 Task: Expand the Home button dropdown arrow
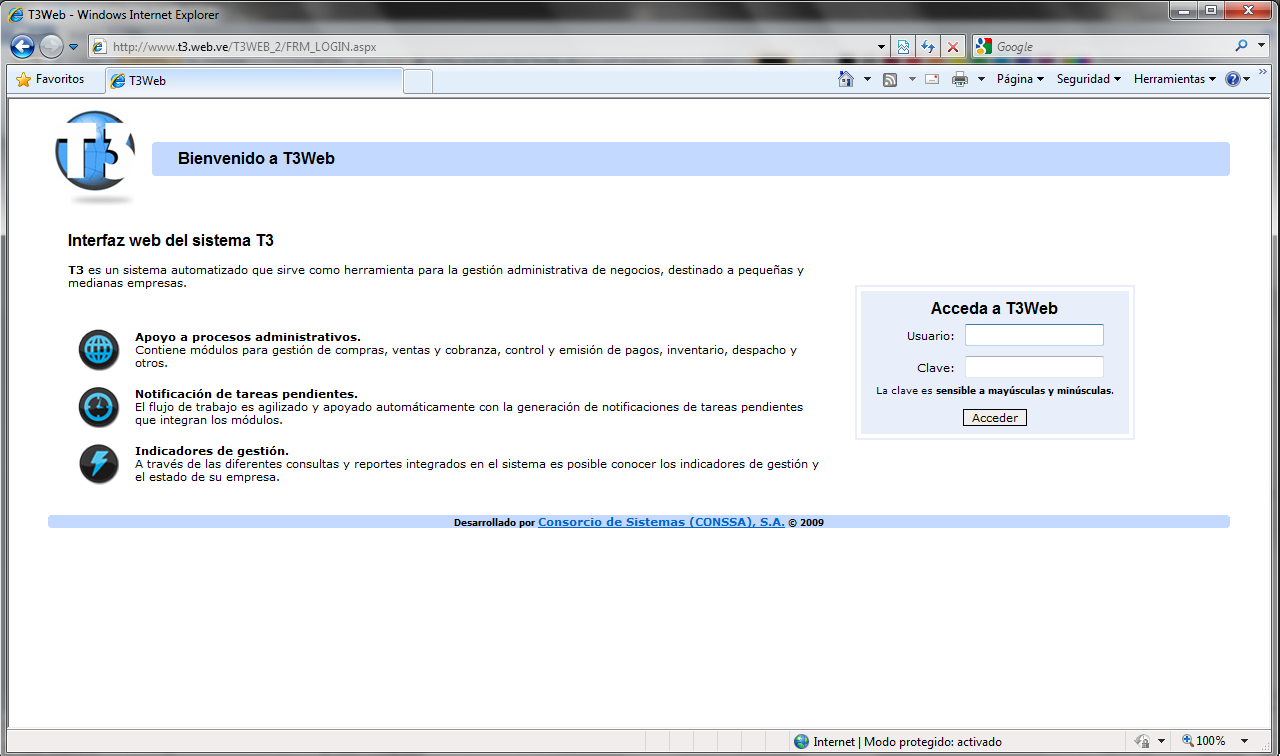pos(867,79)
